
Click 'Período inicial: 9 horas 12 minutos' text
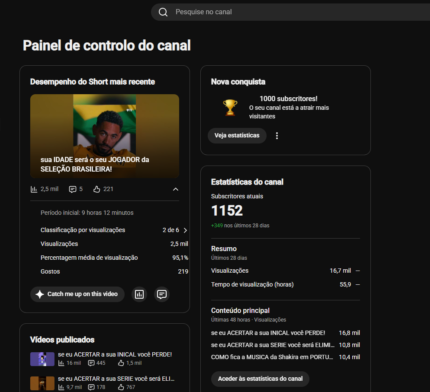(x=87, y=213)
